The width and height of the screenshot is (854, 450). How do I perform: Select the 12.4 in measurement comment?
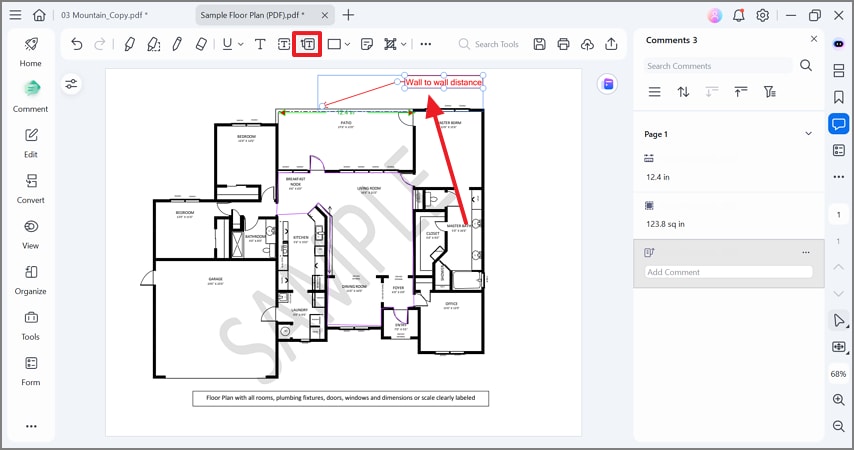pyautogui.click(x=728, y=168)
